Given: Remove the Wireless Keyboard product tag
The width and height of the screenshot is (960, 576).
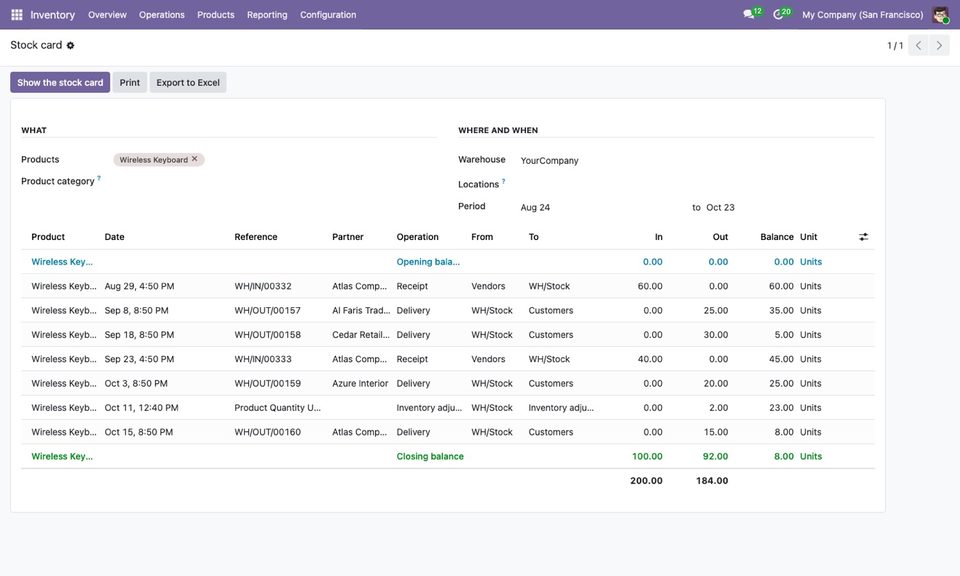Looking at the screenshot, I should click(195, 159).
